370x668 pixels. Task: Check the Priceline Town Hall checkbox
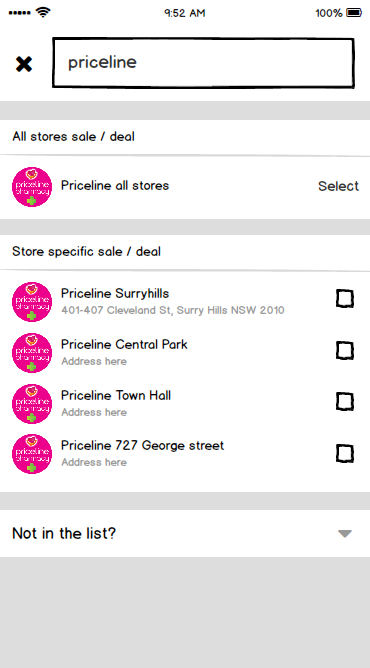344,402
